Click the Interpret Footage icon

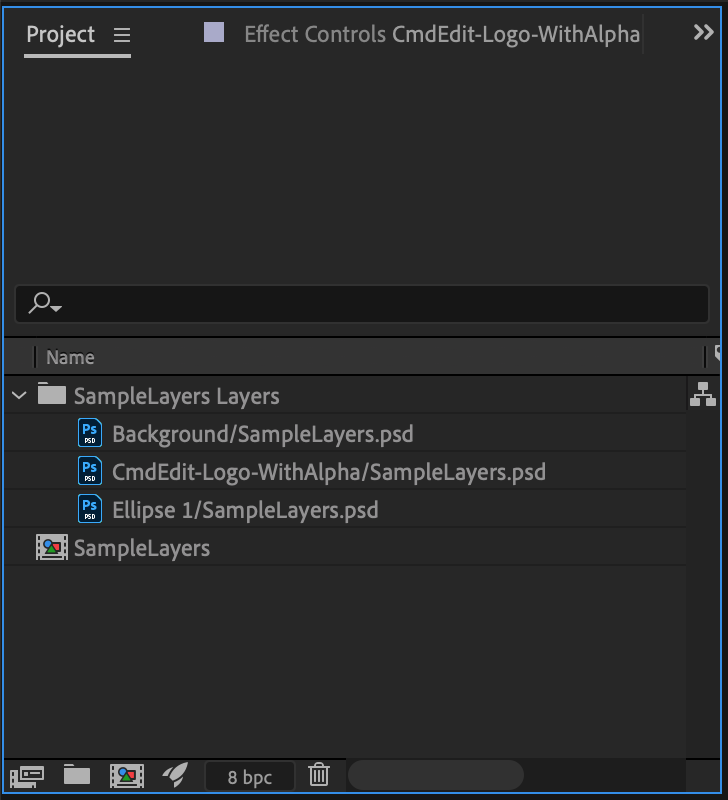click(x=27, y=776)
